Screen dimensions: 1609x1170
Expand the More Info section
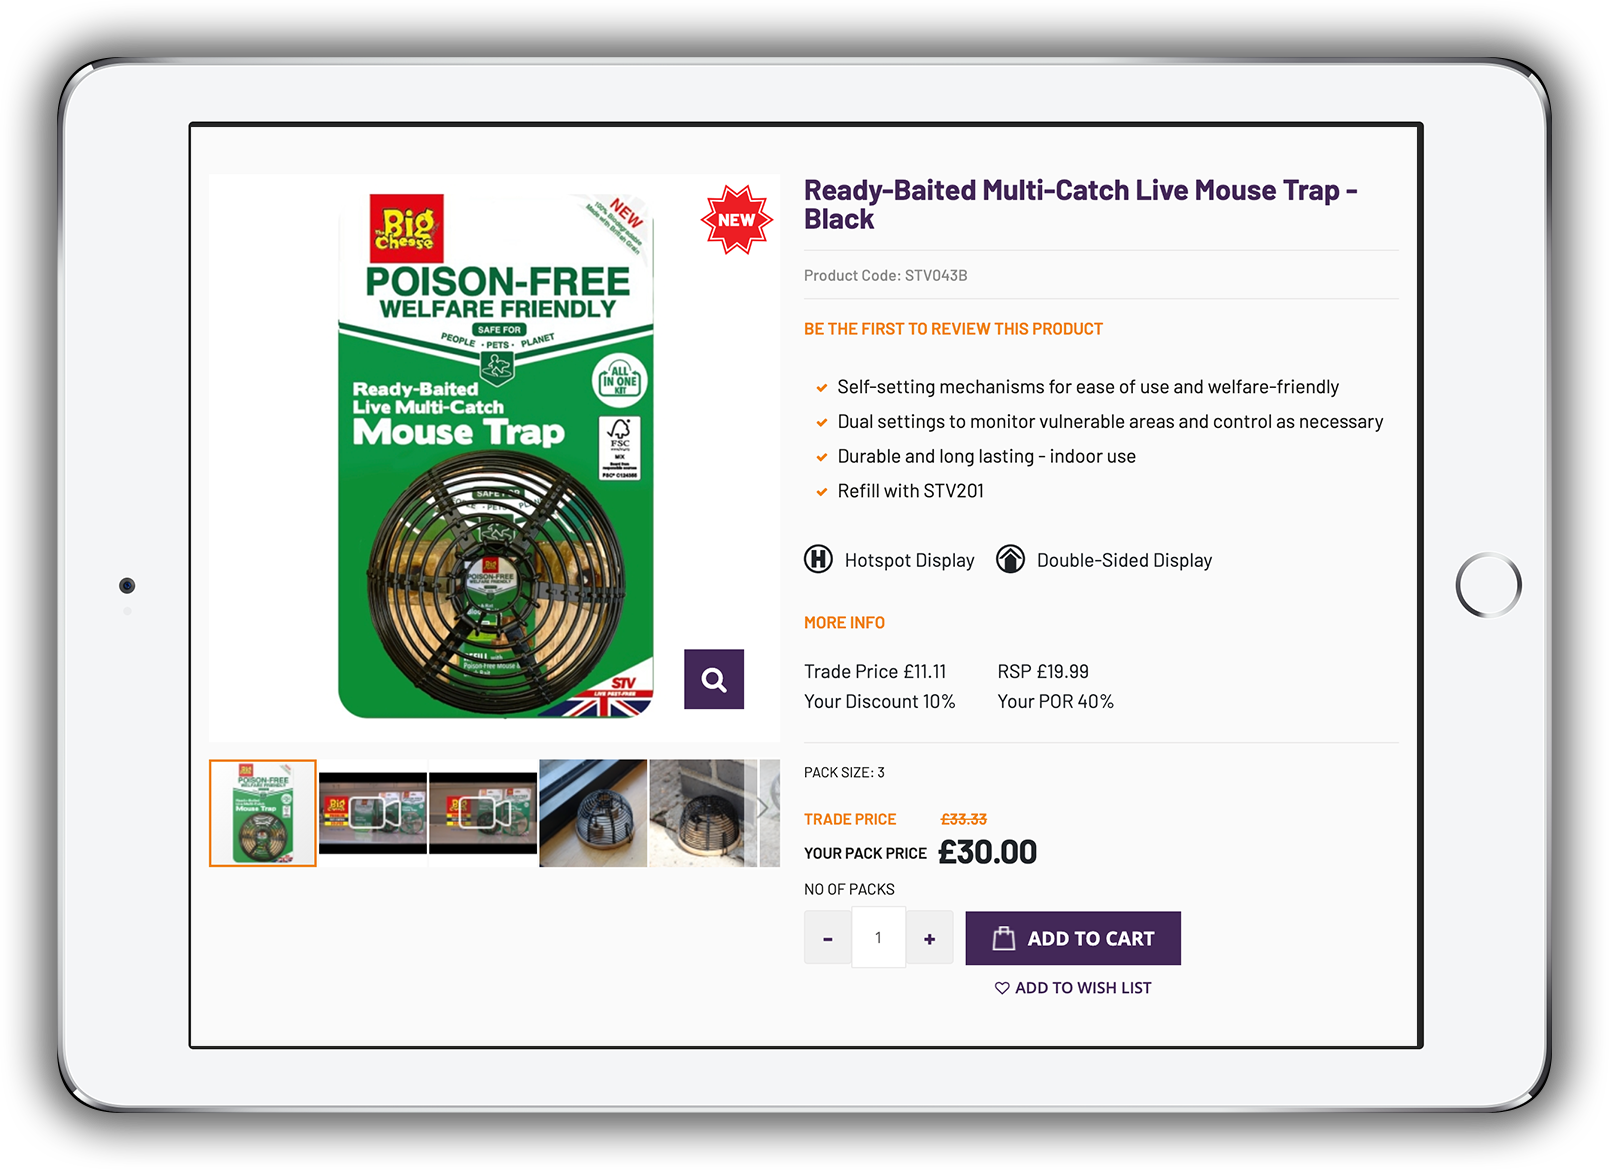844,622
